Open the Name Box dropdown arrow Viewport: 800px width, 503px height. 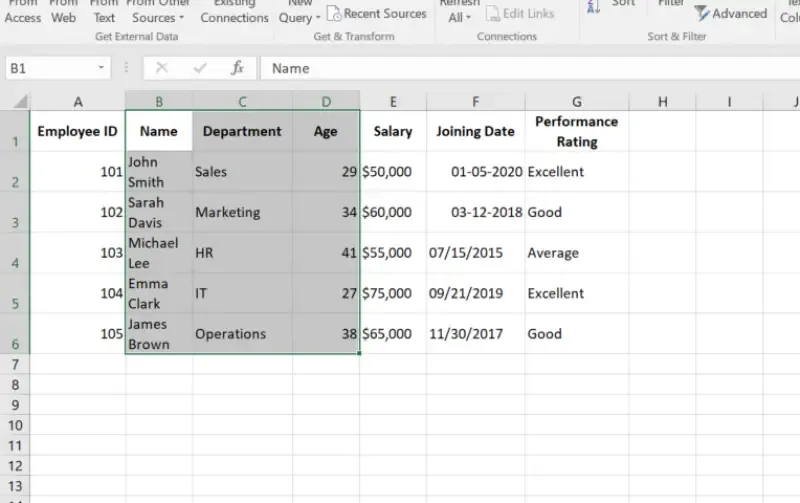[x=101, y=68]
